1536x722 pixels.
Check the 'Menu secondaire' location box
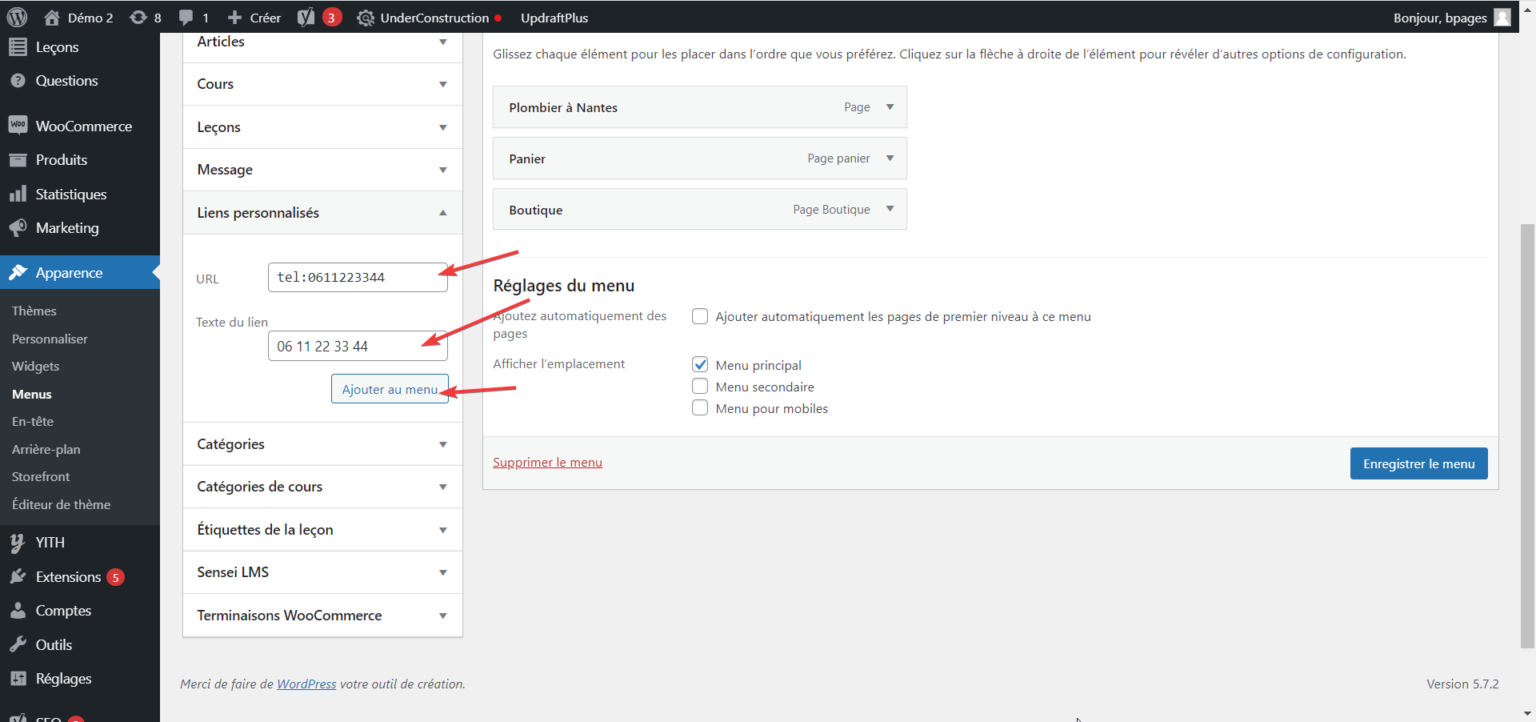(699, 386)
